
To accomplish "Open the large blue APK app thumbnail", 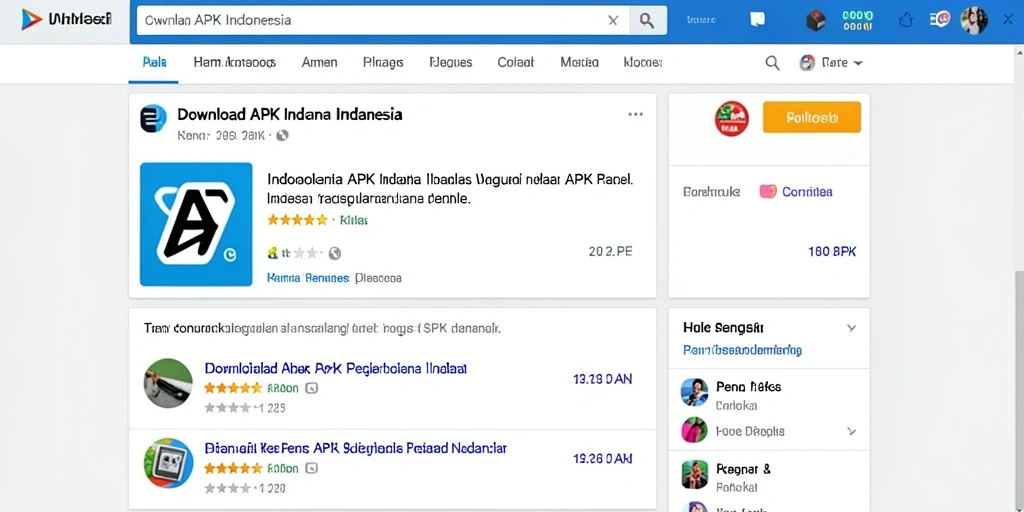I will [x=196, y=224].
